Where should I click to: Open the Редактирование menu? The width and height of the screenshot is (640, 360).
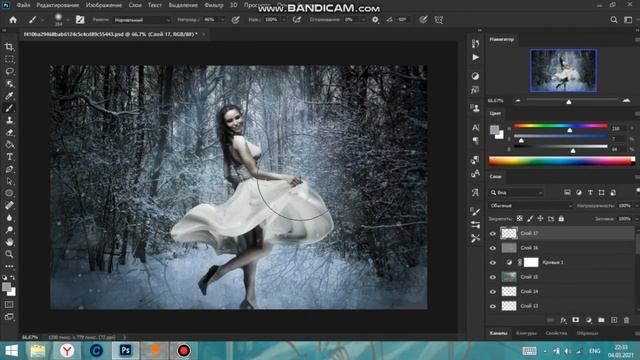tap(58, 5)
